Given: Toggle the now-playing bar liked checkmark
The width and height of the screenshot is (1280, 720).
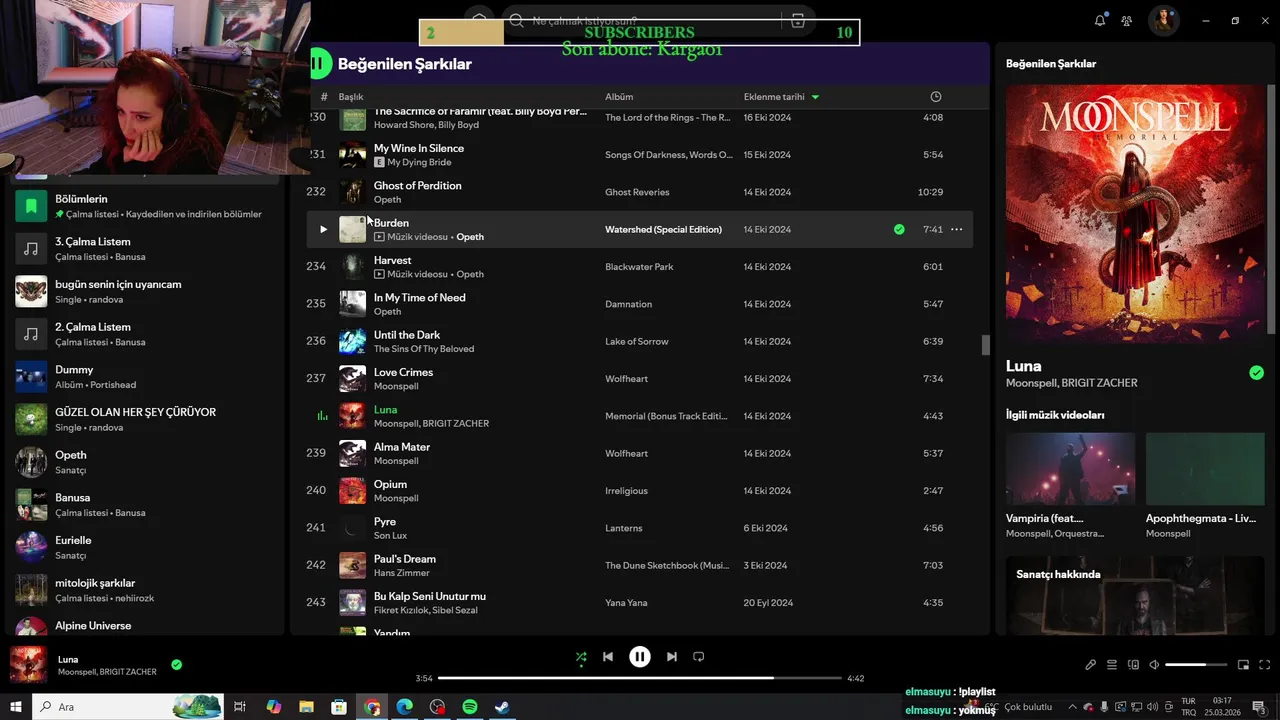Looking at the screenshot, I should [x=176, y=664].
